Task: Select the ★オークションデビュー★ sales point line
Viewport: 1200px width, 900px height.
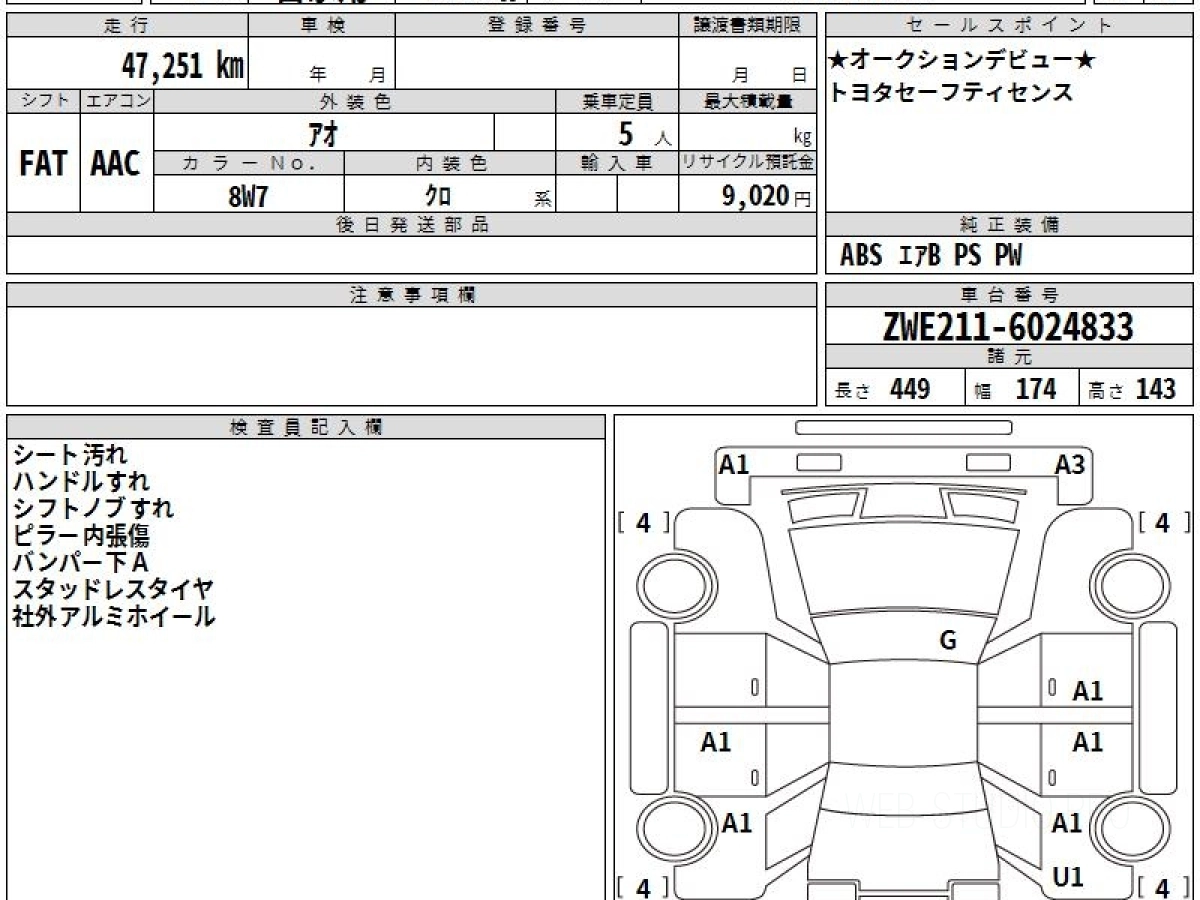Action: [x=961, y=61]
